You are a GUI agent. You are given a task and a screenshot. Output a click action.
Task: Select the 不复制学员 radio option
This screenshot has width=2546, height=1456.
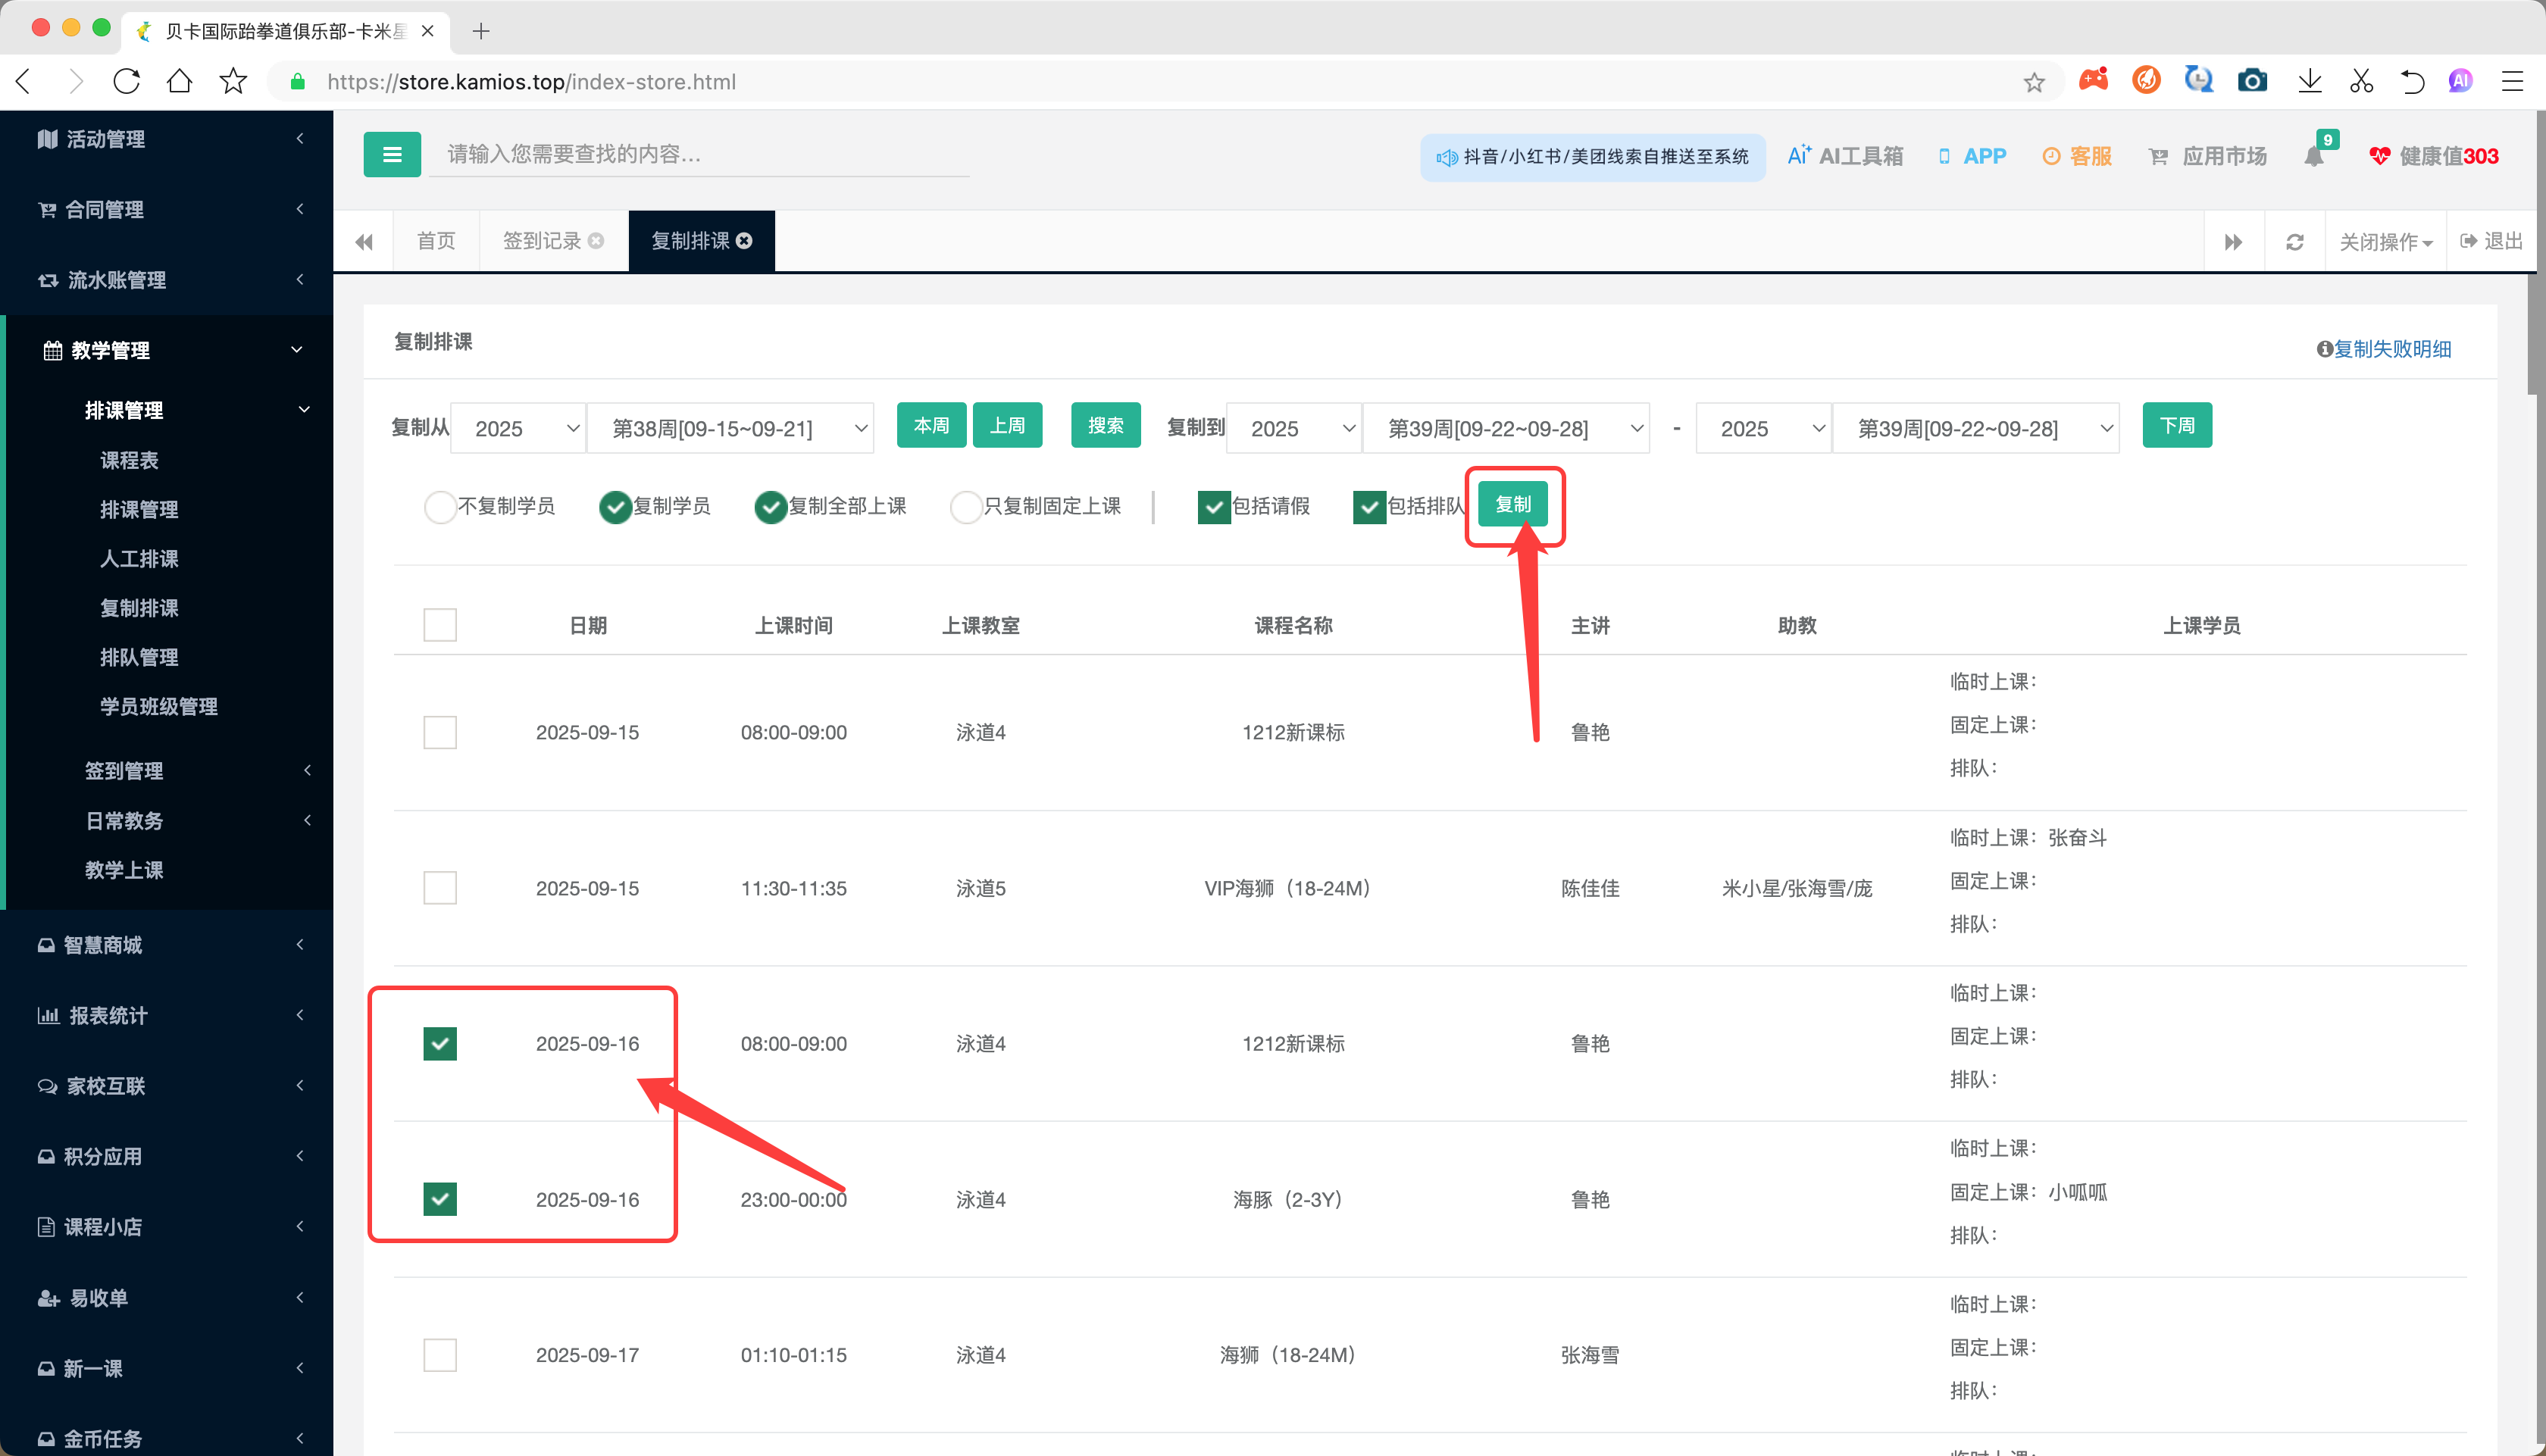click(440, 507)
